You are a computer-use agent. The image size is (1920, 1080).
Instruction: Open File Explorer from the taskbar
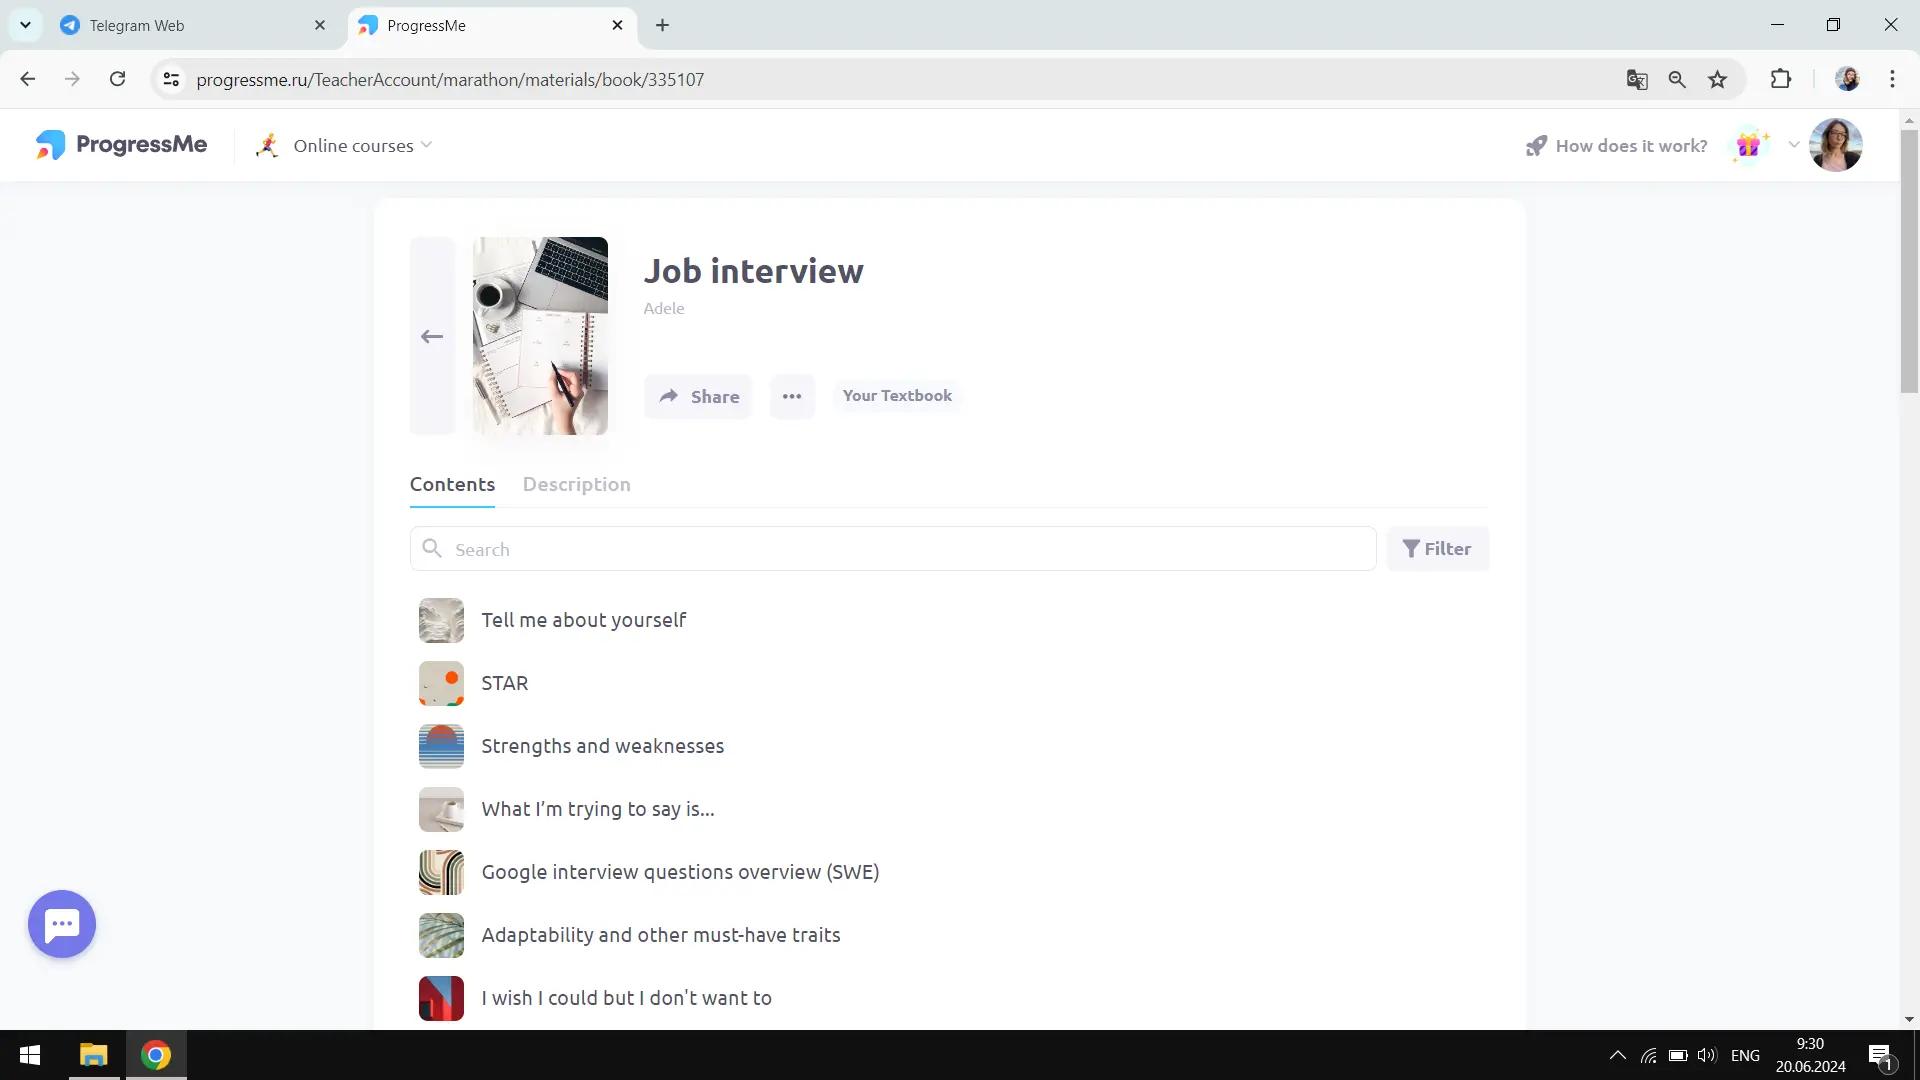click(x=94, y=1055)
